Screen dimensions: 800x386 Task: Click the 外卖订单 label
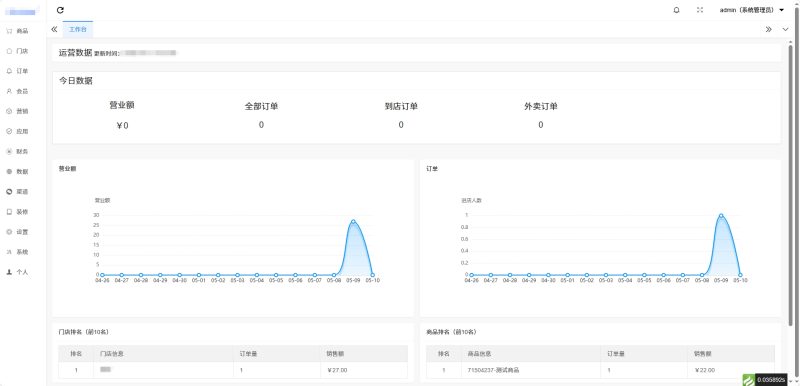tap(541, 107)
